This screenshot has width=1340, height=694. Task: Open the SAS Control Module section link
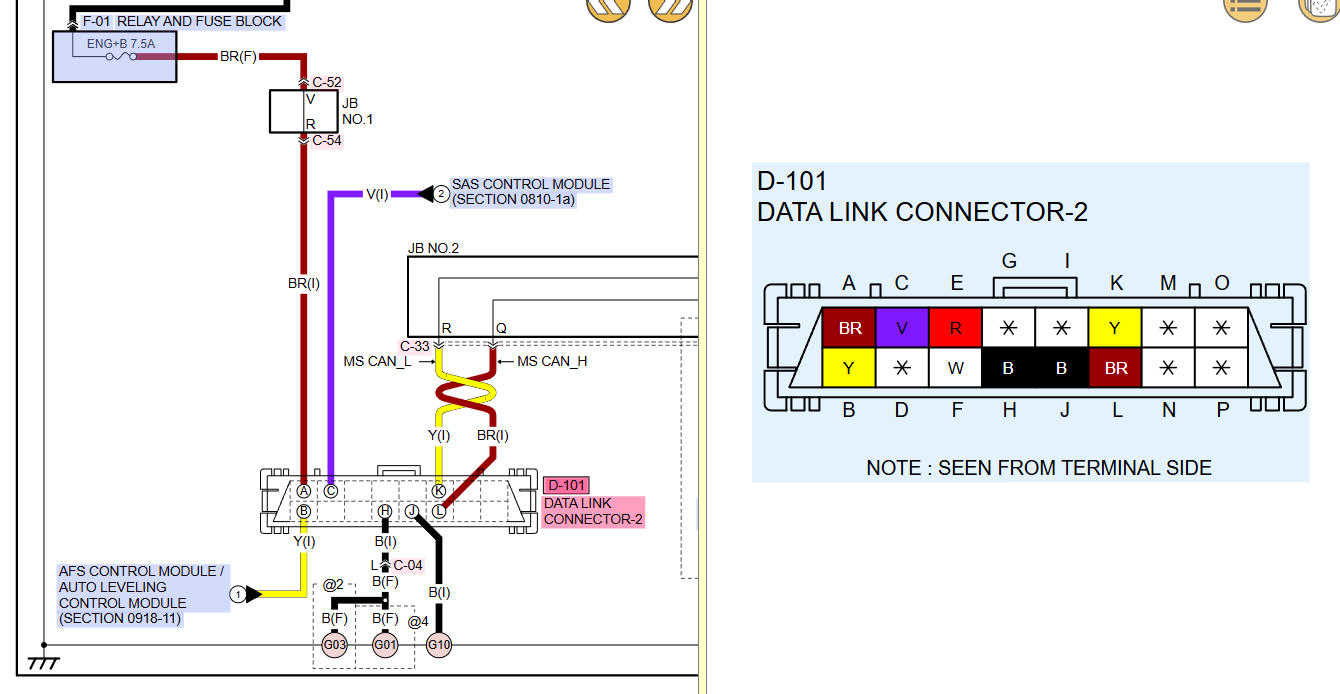(x=530, y=192)
